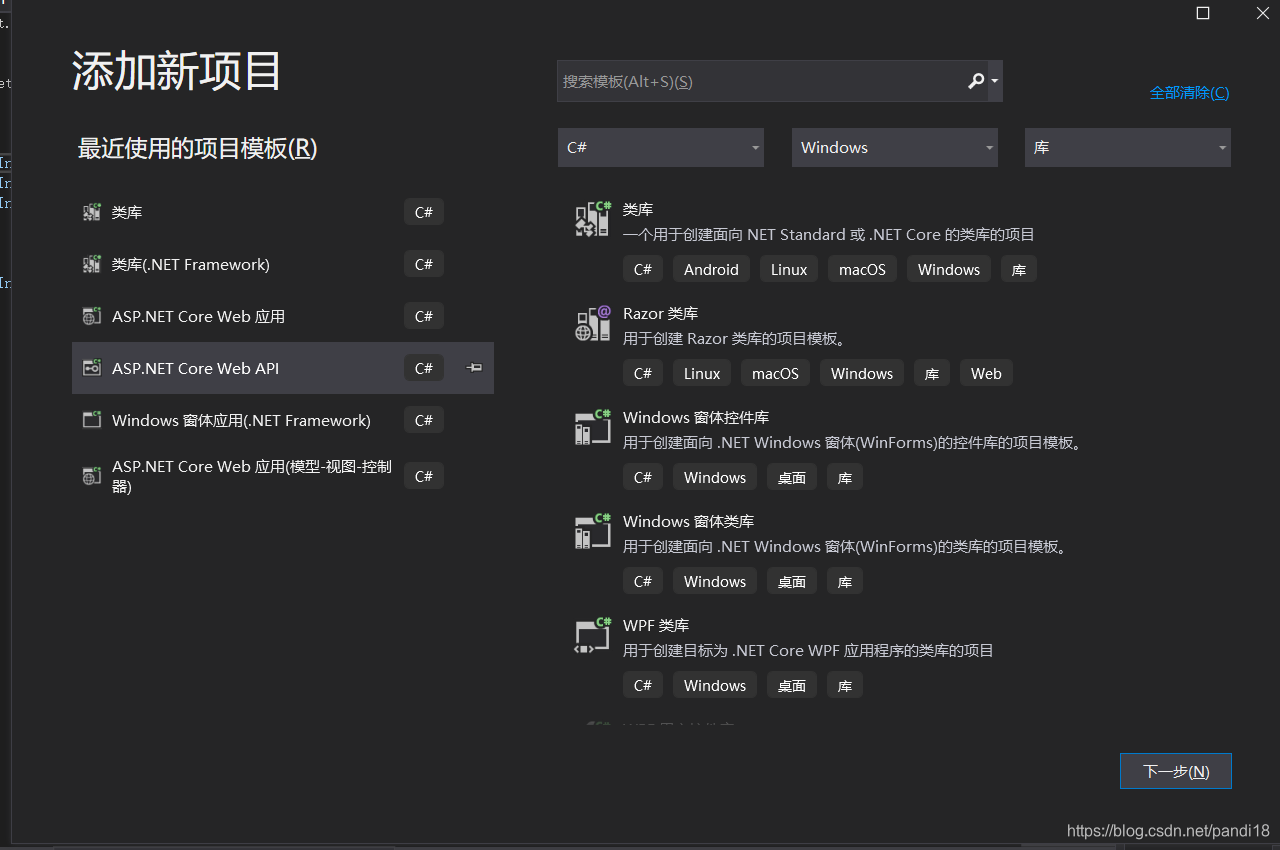This screenshot has height=850, width=1280.
Task: Click the Windows 窗体控件库 template icon
Action: point(593,427)
